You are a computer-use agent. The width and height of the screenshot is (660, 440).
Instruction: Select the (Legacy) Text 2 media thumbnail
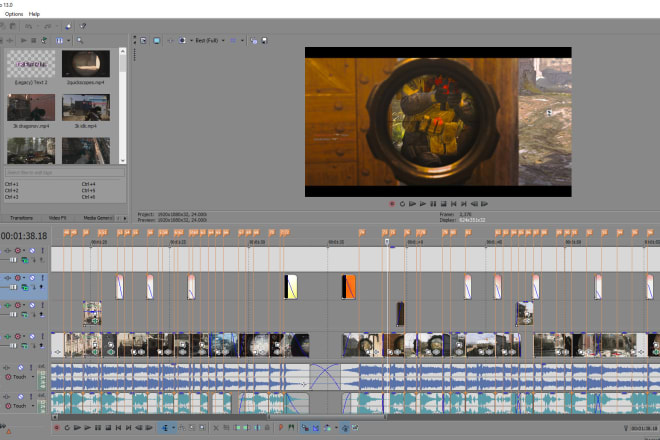click(x=31, y=64)
